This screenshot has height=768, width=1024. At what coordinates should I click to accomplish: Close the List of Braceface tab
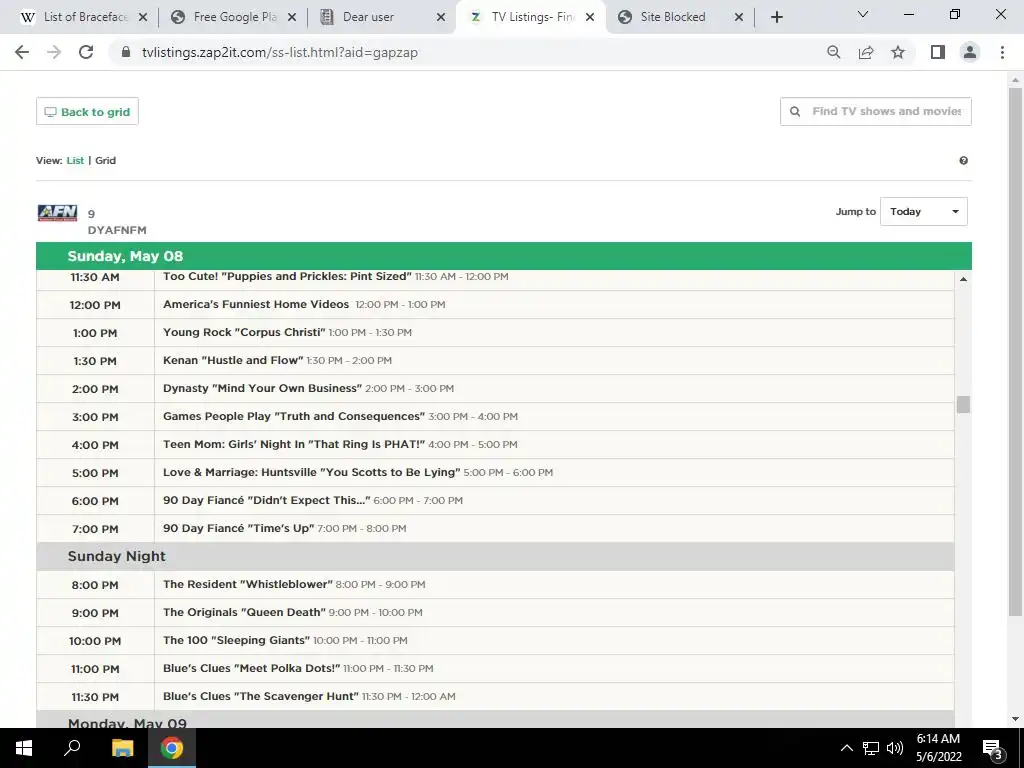143,17
